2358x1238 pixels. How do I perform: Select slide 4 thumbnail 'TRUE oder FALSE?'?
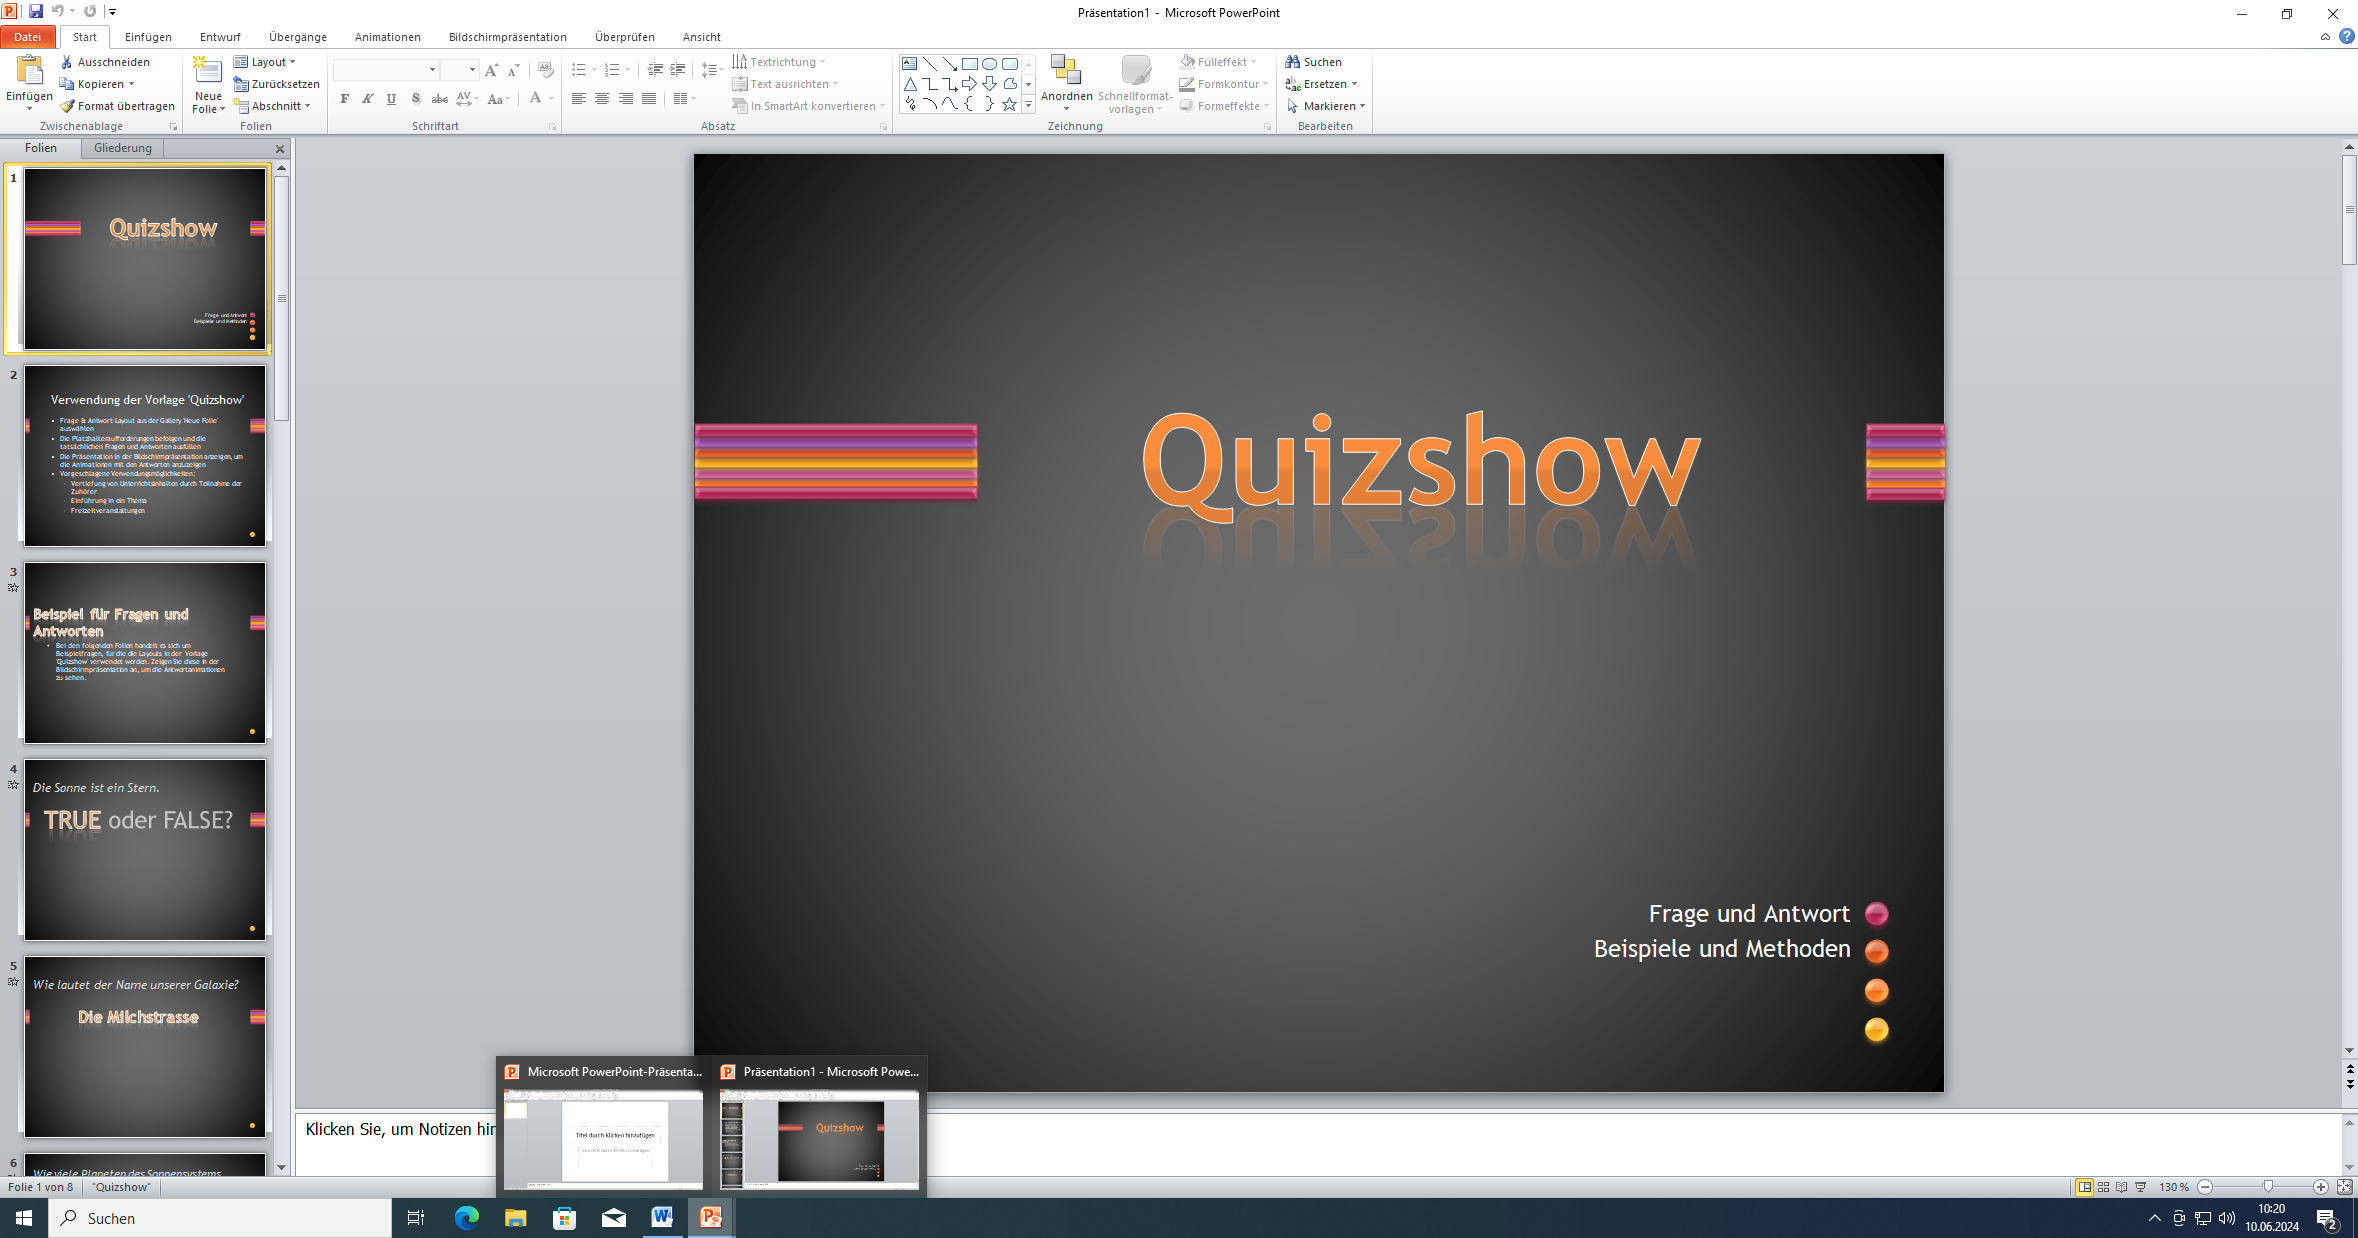[x=145, y=849]
